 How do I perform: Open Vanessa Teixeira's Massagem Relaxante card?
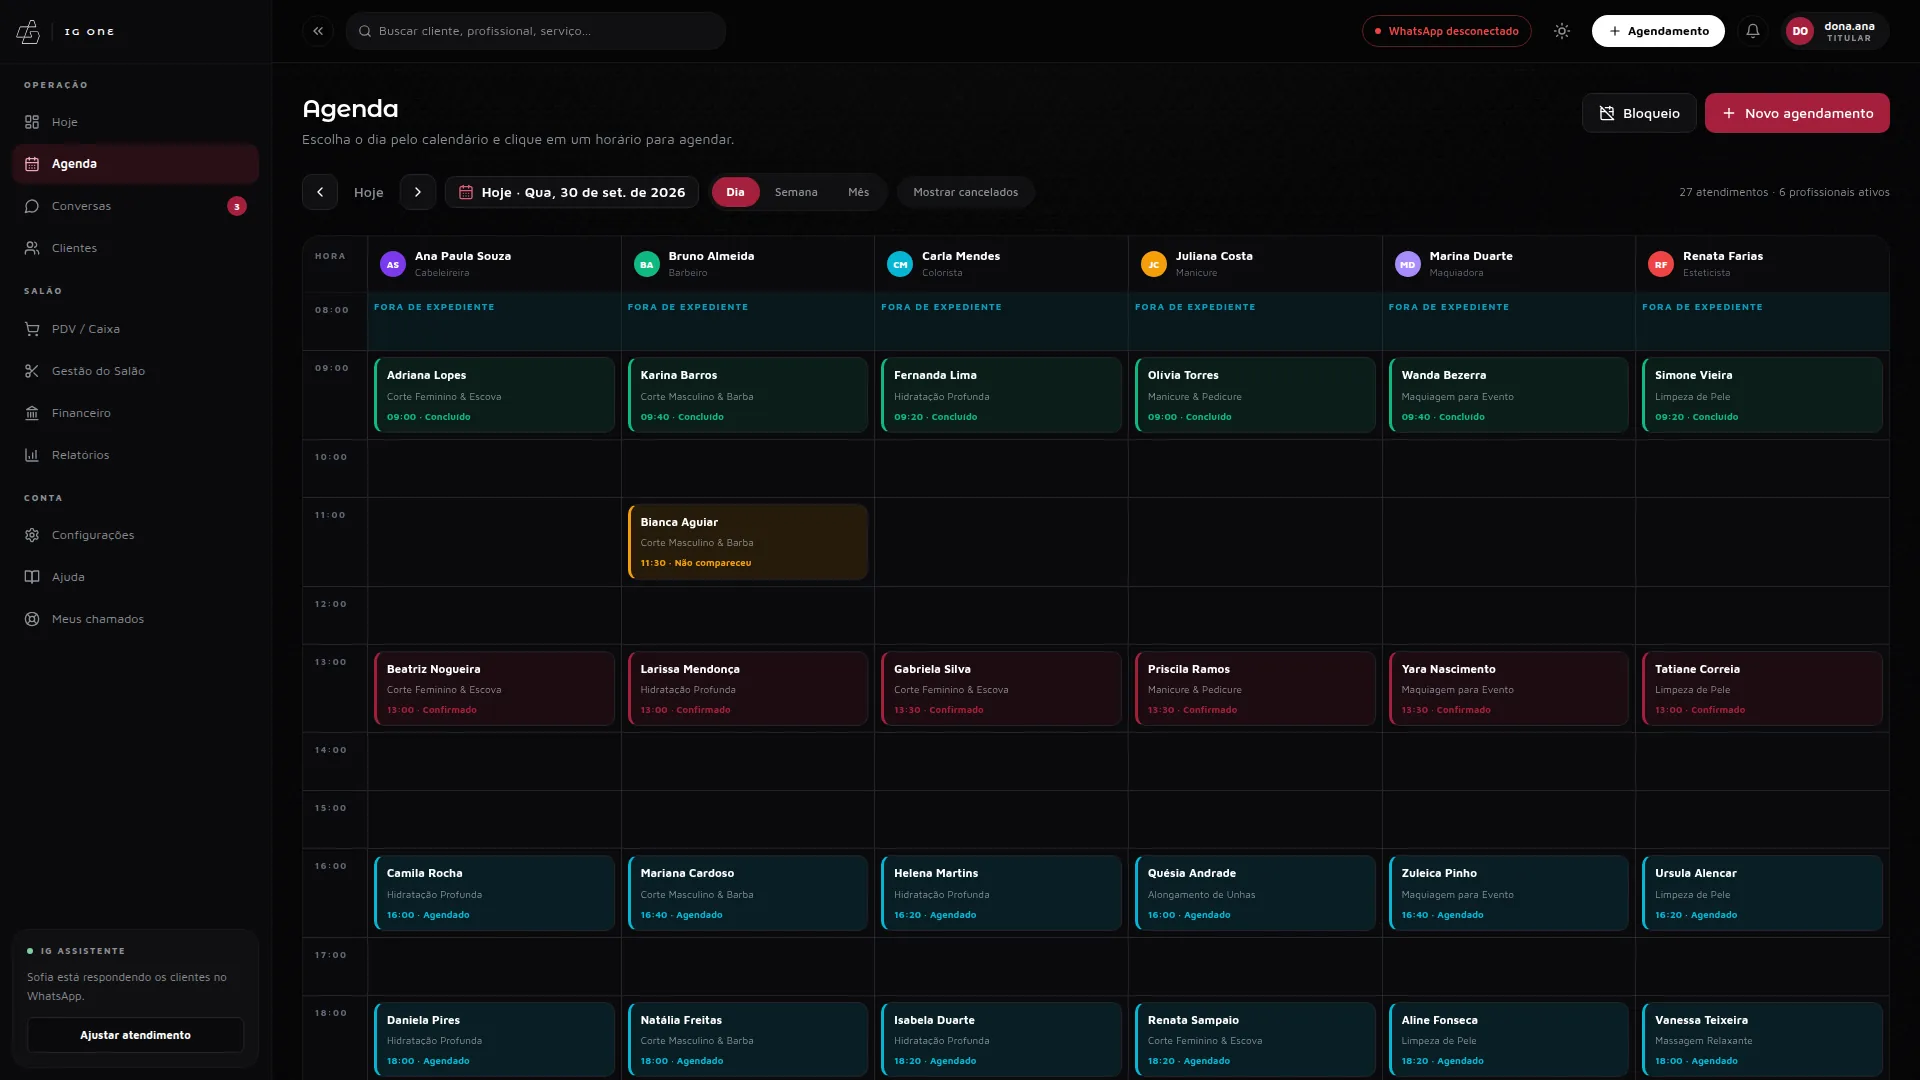pyautogui.click(x=1762, y=1040)
